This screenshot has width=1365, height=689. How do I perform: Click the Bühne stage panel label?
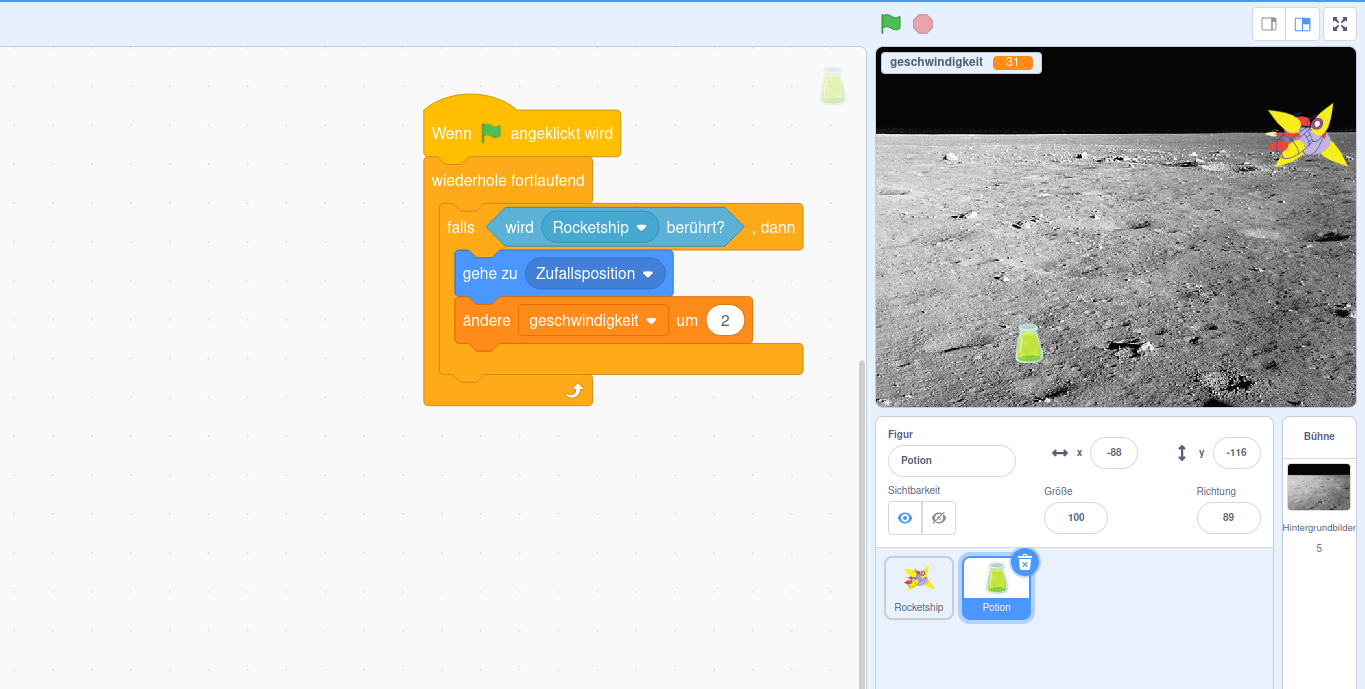click(1319, 436)
